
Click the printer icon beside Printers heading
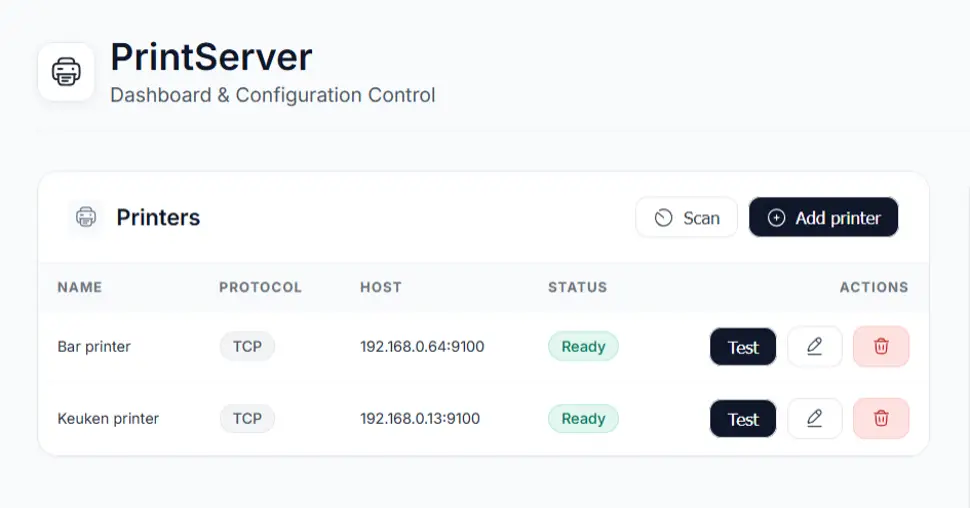click(86, 217)
